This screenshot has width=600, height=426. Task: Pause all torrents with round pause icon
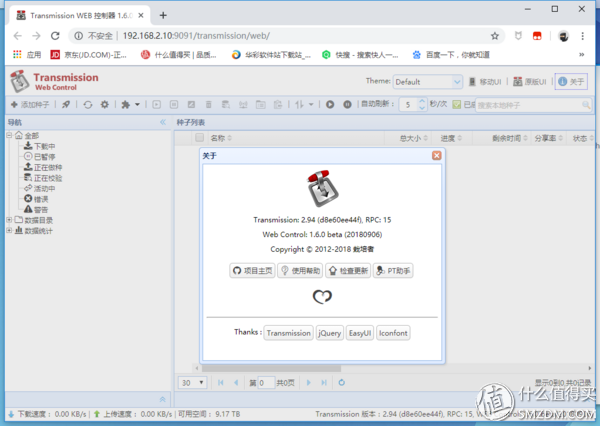tap(347, 104)
